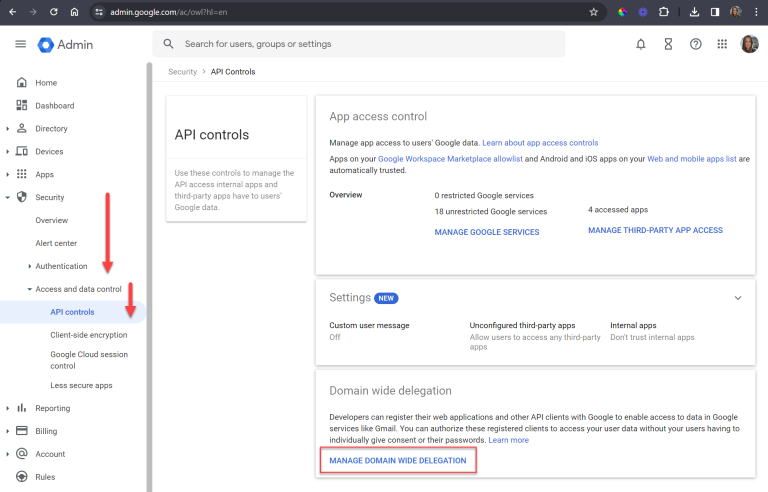Click Manage Google Services link
The width and height of the screenshot is (768, 492).
coord(487,232)
